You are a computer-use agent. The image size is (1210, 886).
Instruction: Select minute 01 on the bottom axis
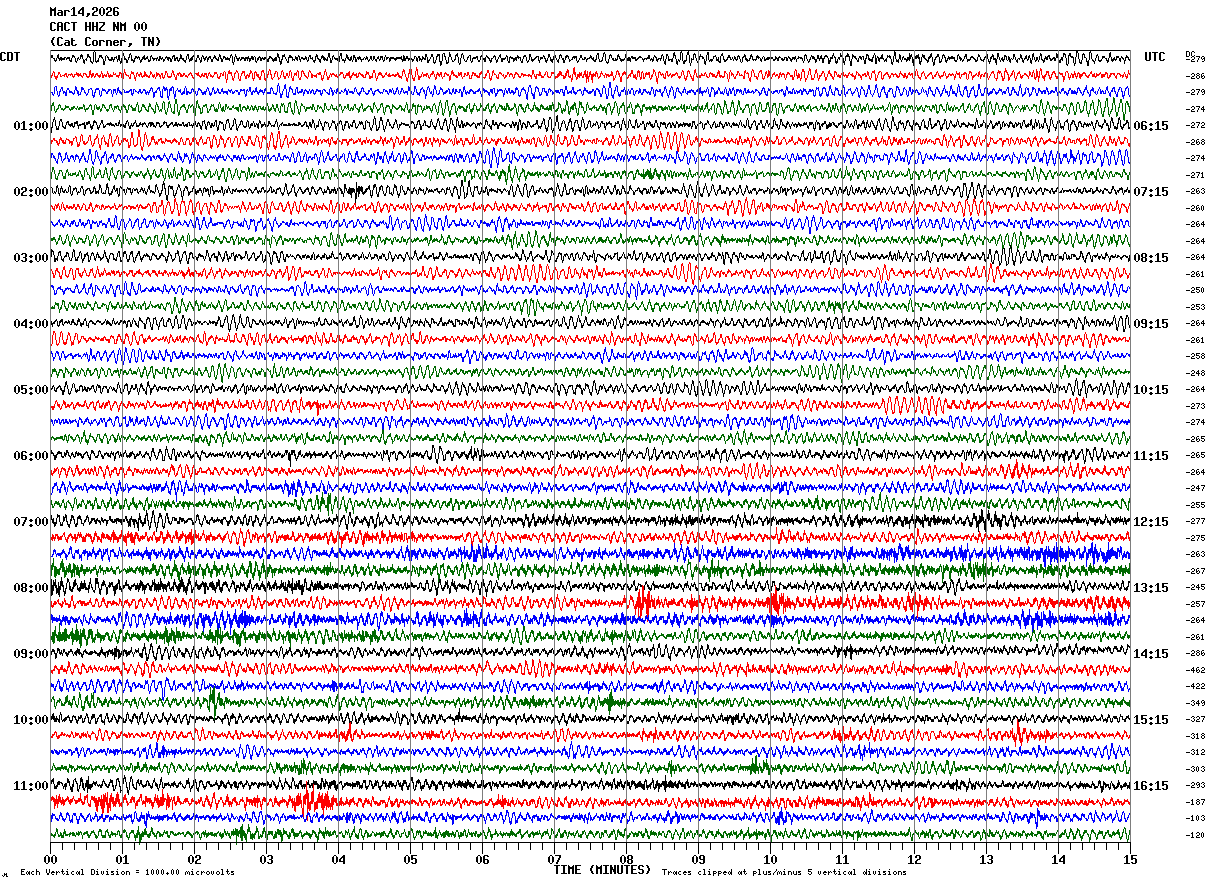(122, 859)
